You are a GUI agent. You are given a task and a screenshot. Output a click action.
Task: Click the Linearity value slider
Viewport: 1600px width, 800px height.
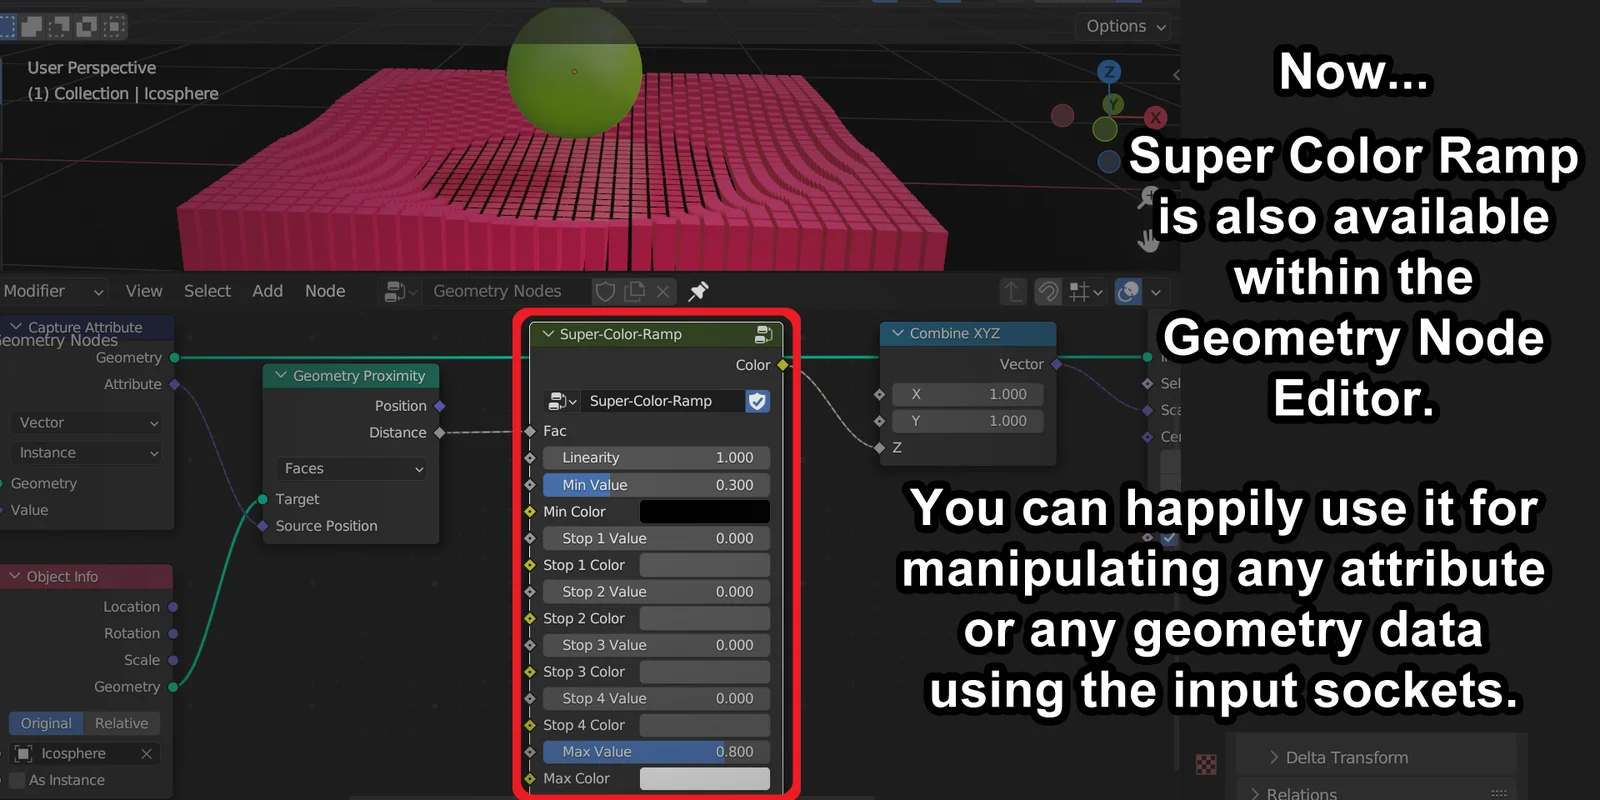656,458
